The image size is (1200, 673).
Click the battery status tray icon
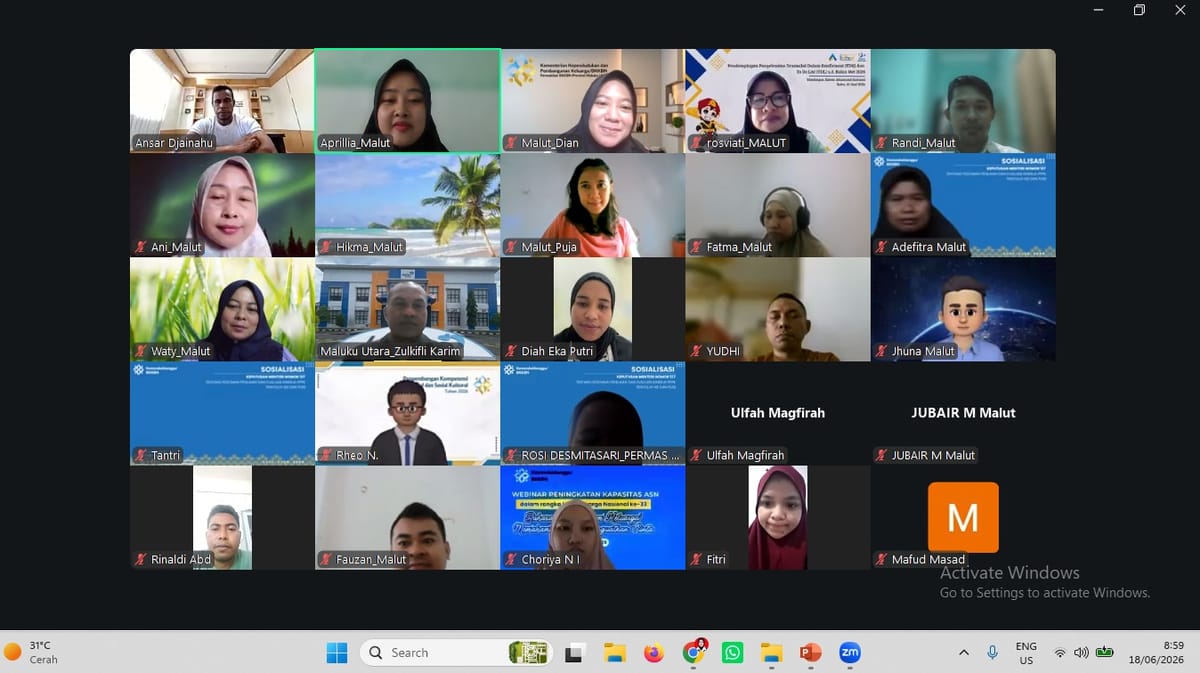[1105, 653]
